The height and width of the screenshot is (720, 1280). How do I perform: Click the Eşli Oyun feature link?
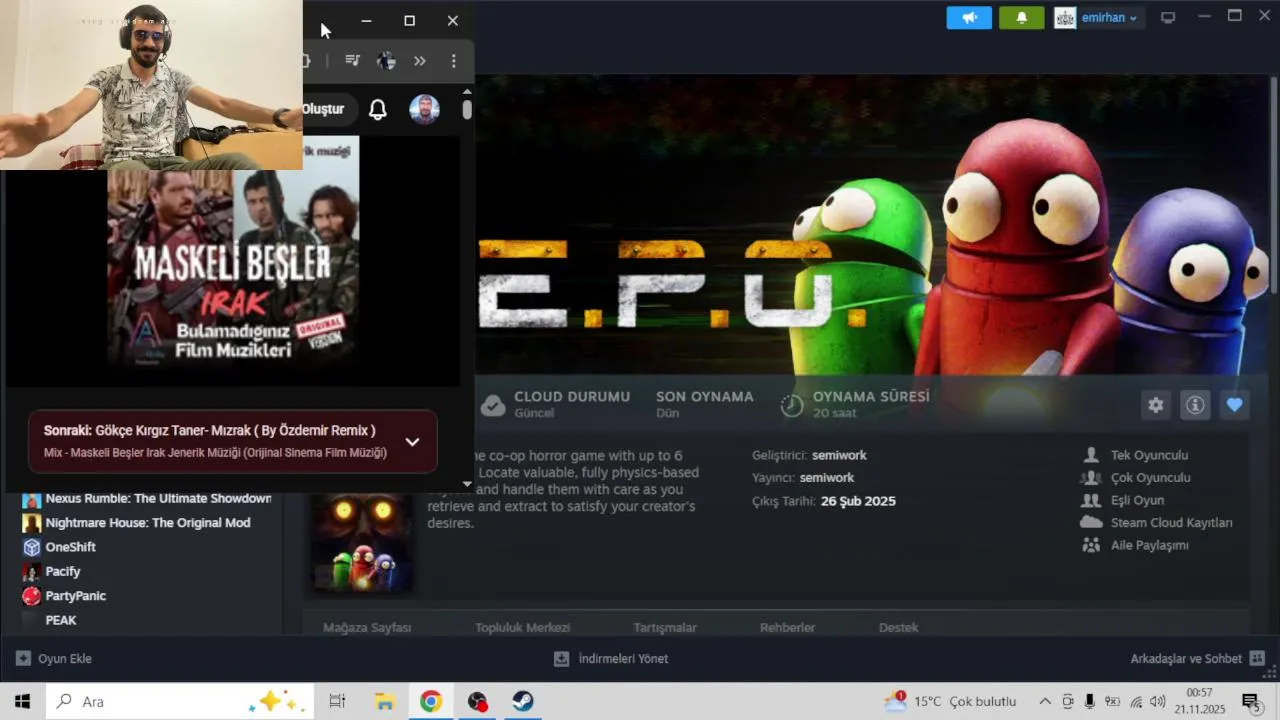(x=1137, y=500)
